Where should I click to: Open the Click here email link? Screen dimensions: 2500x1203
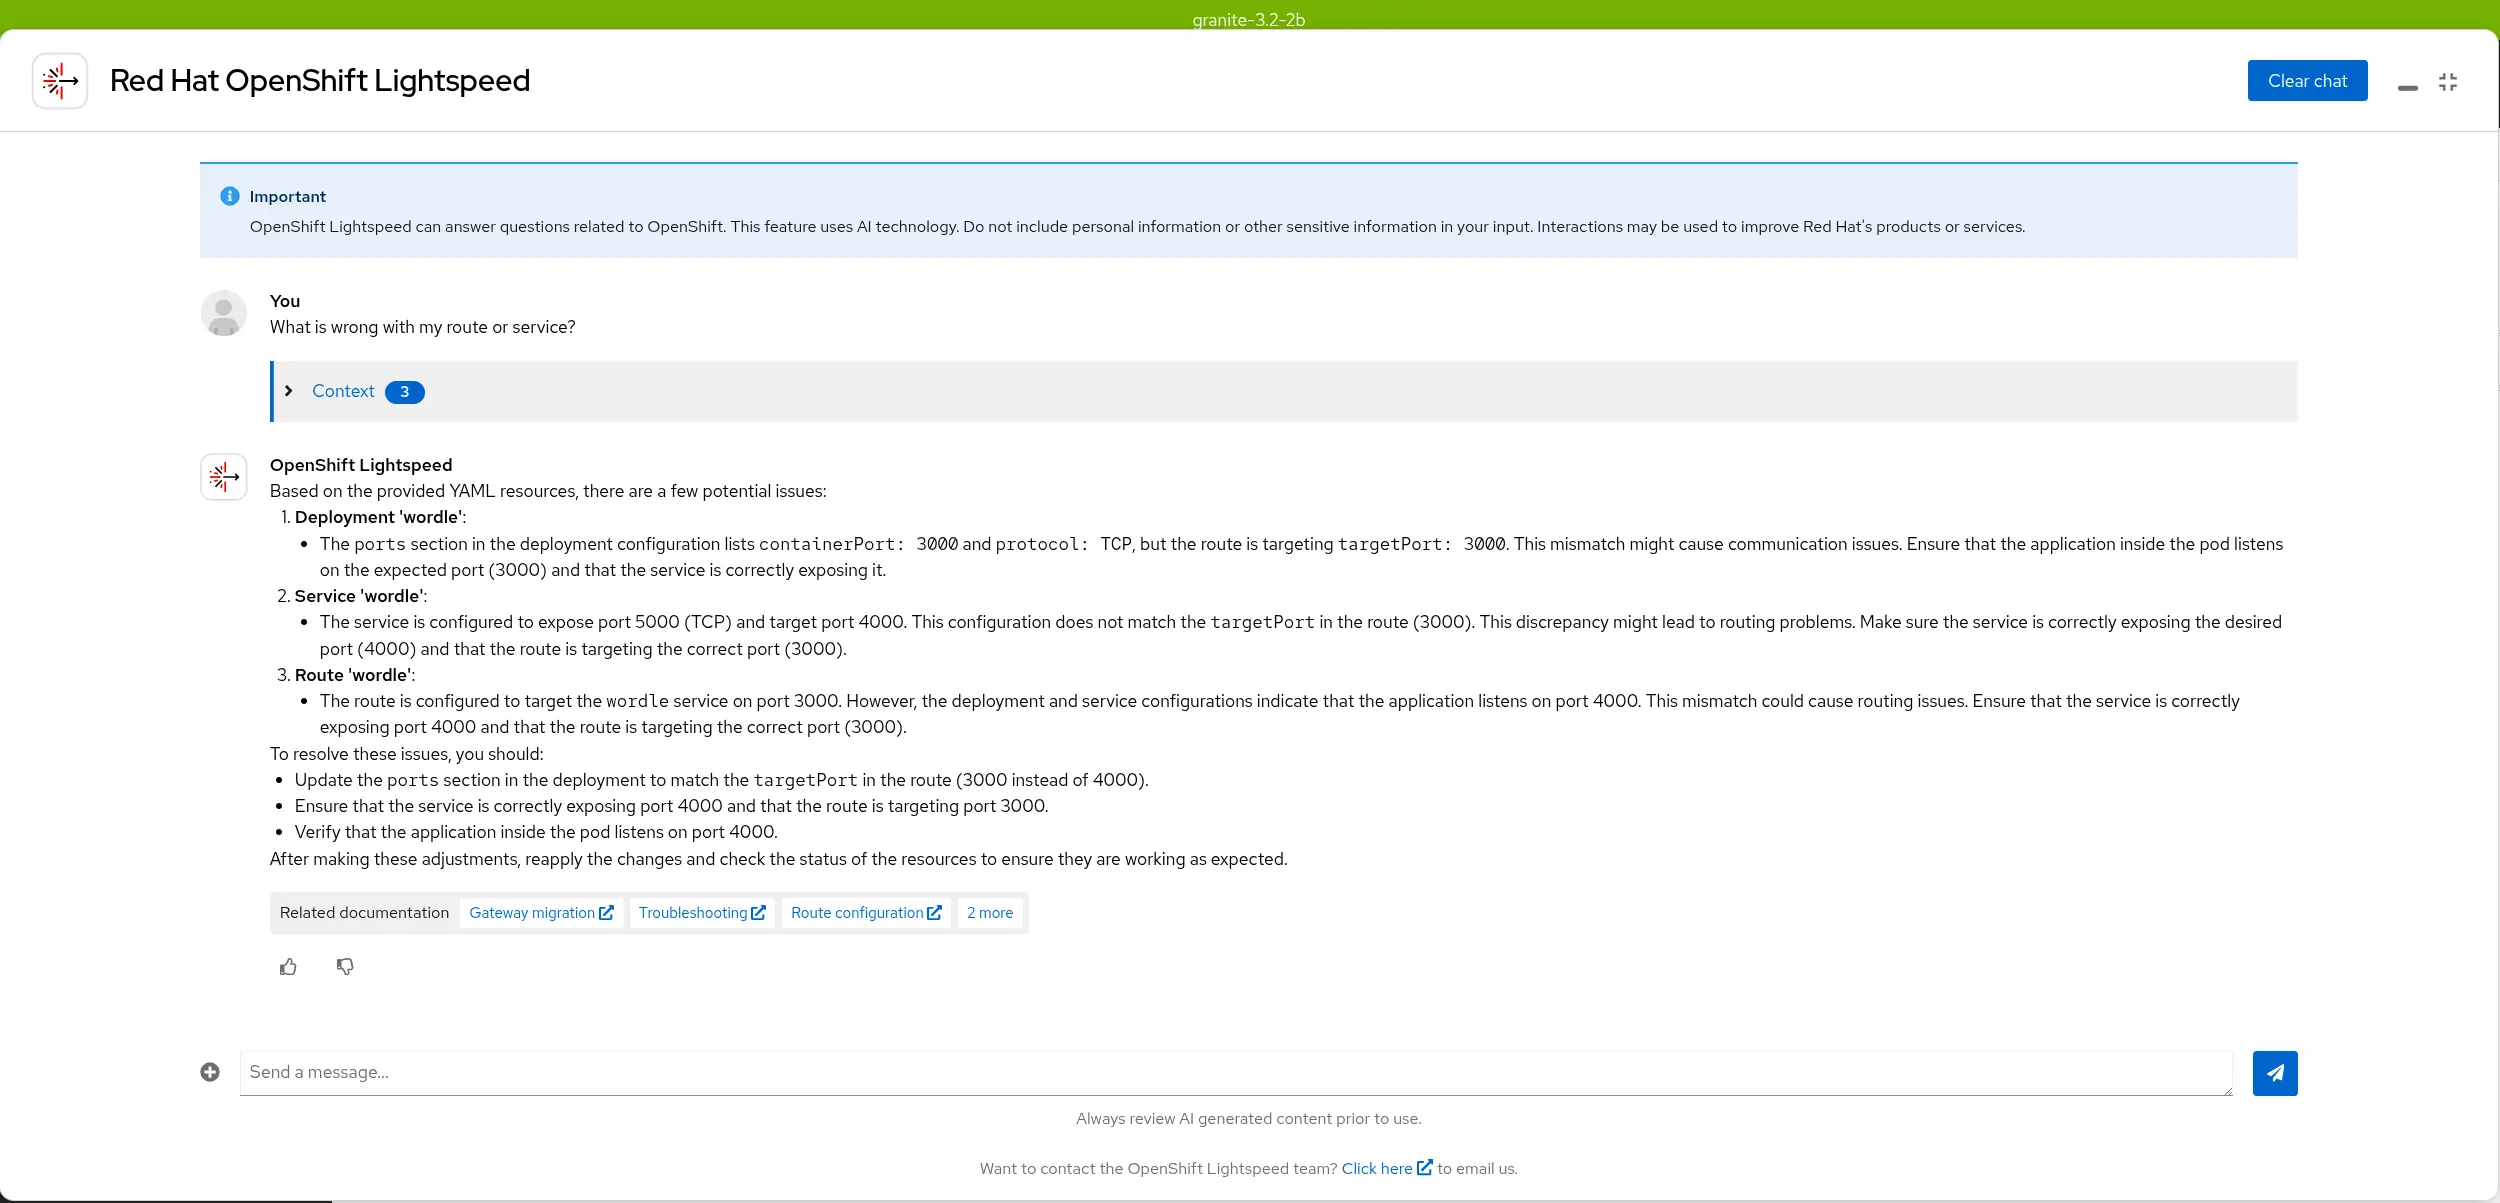pyautogui.click(x=1377, y=1169)
